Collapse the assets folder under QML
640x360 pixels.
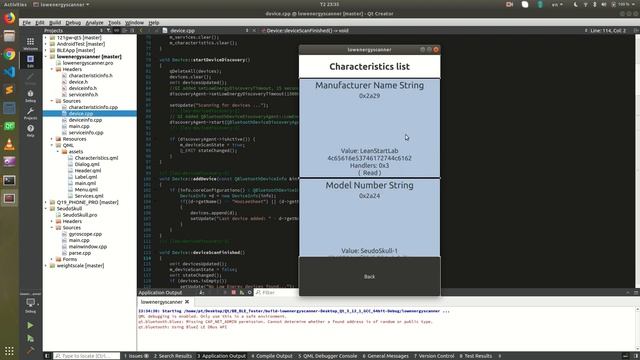click(x=58, y=151)
